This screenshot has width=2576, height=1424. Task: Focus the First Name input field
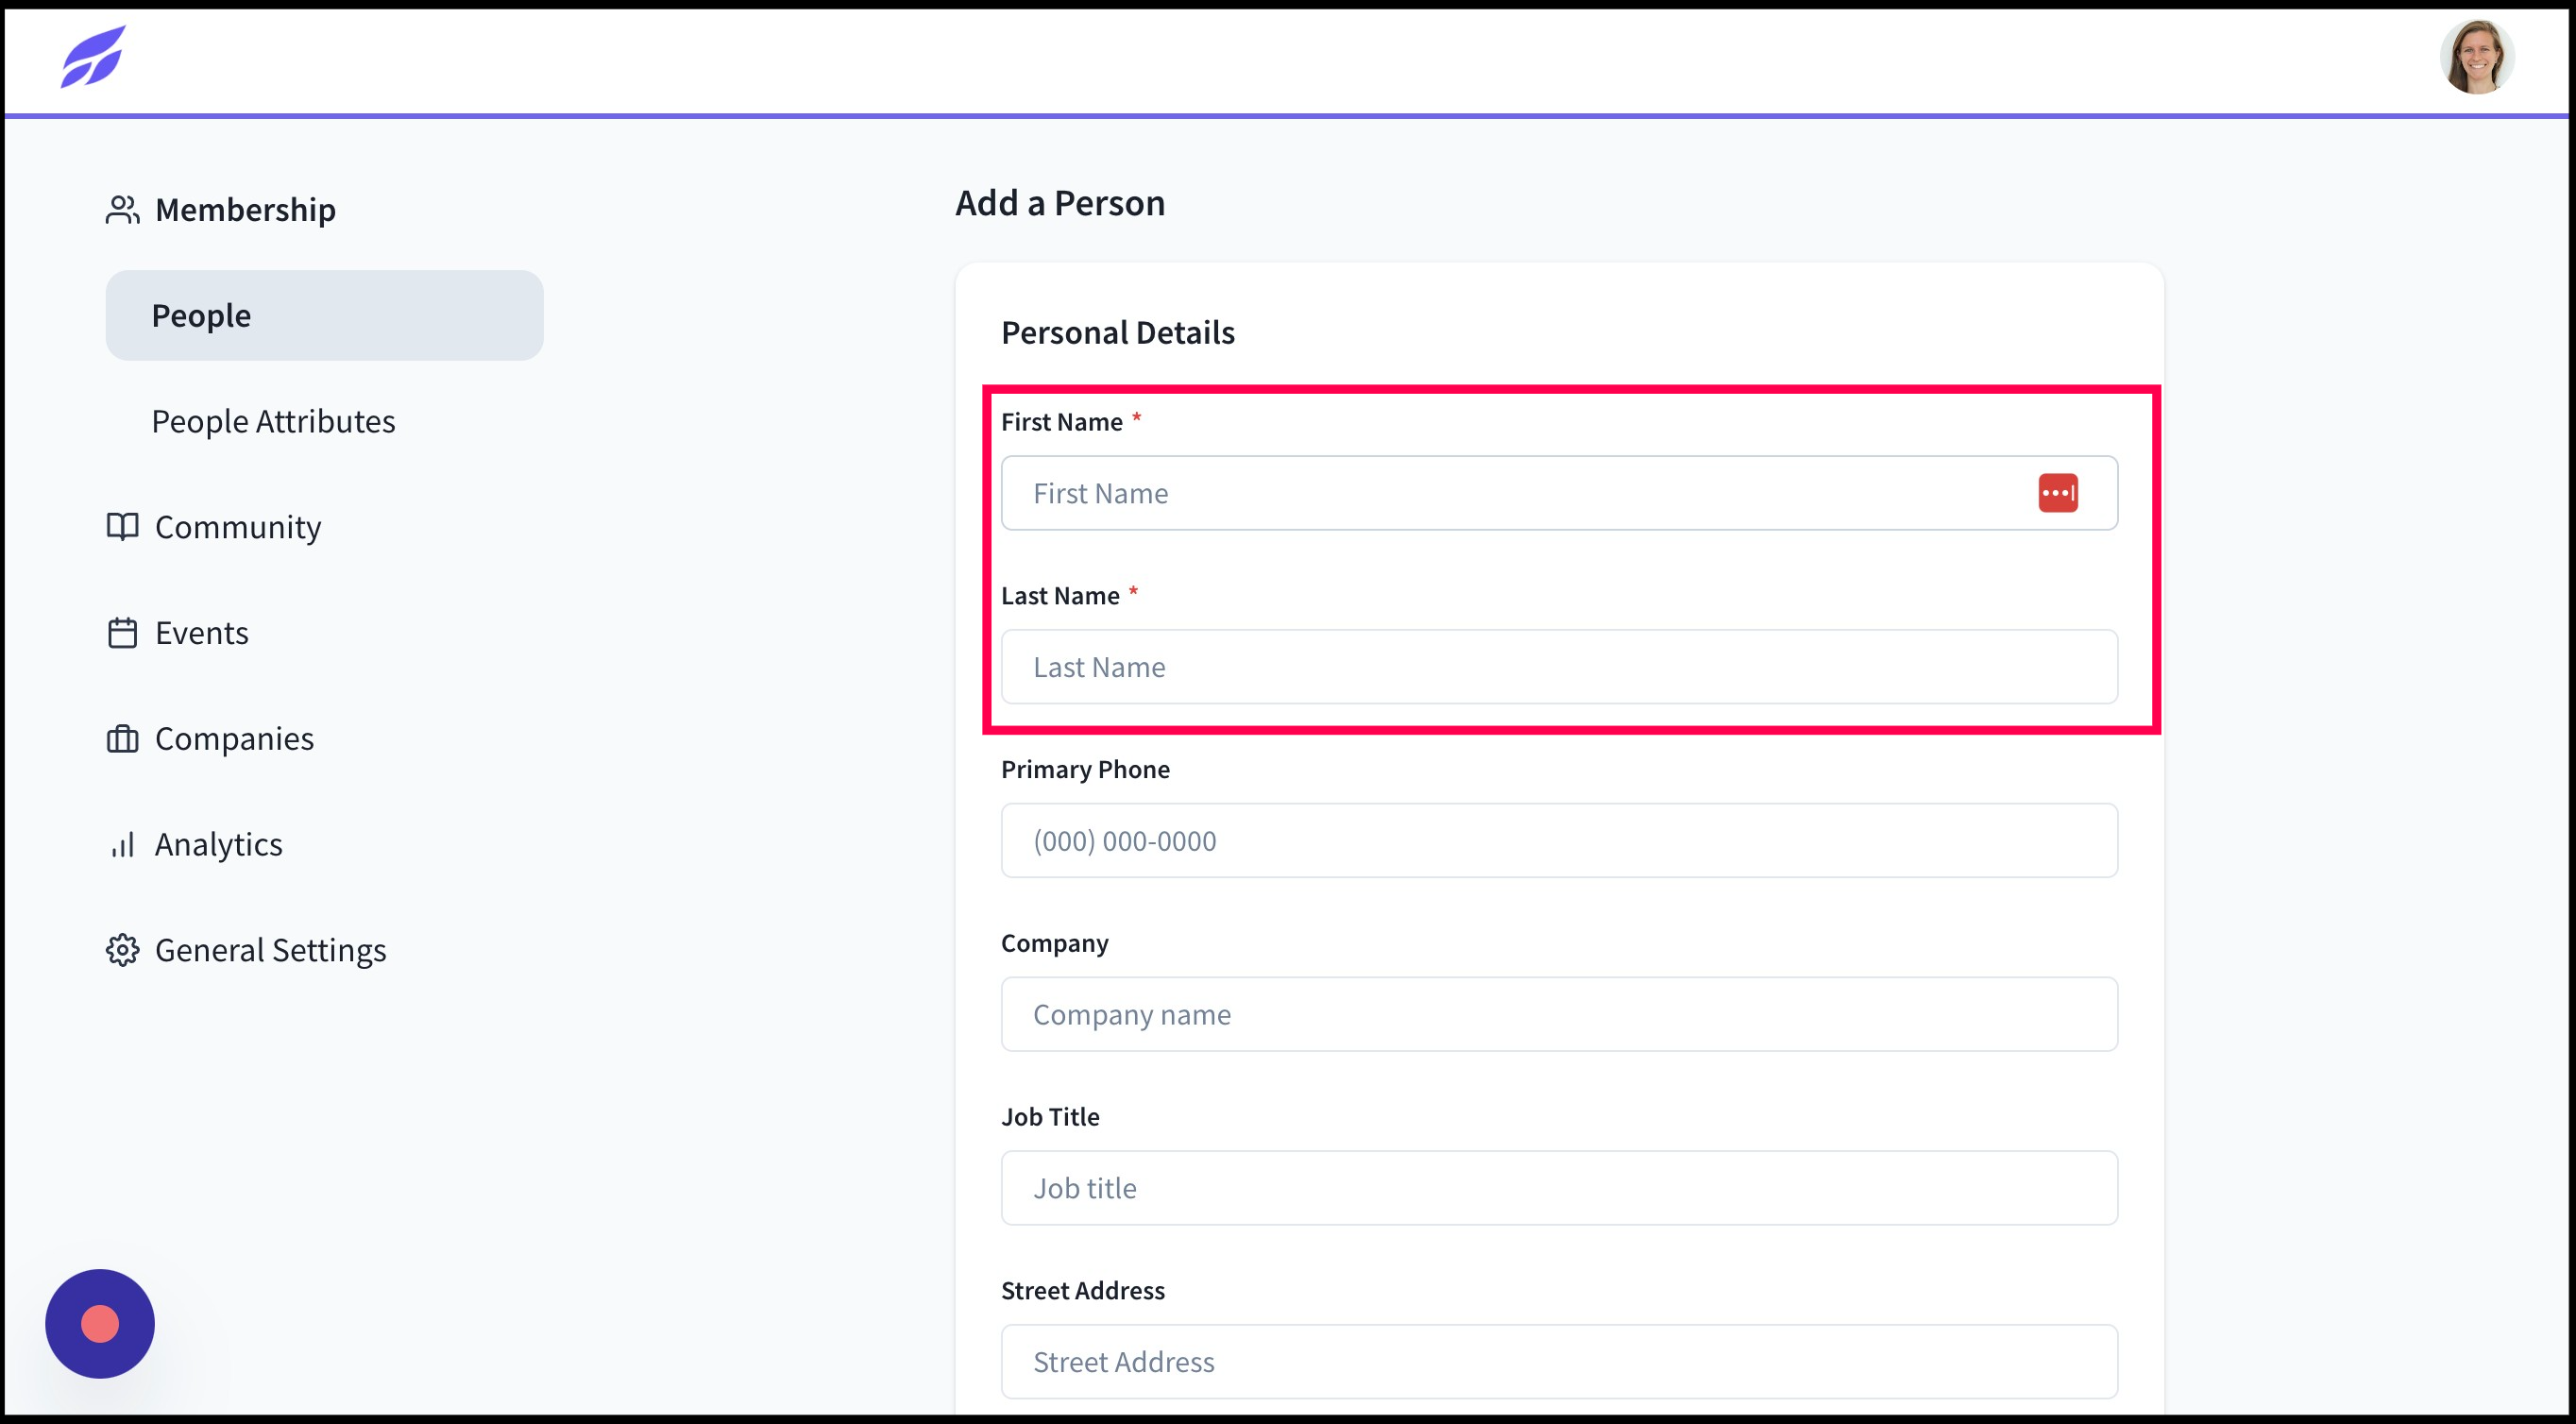pos(1559,493)
